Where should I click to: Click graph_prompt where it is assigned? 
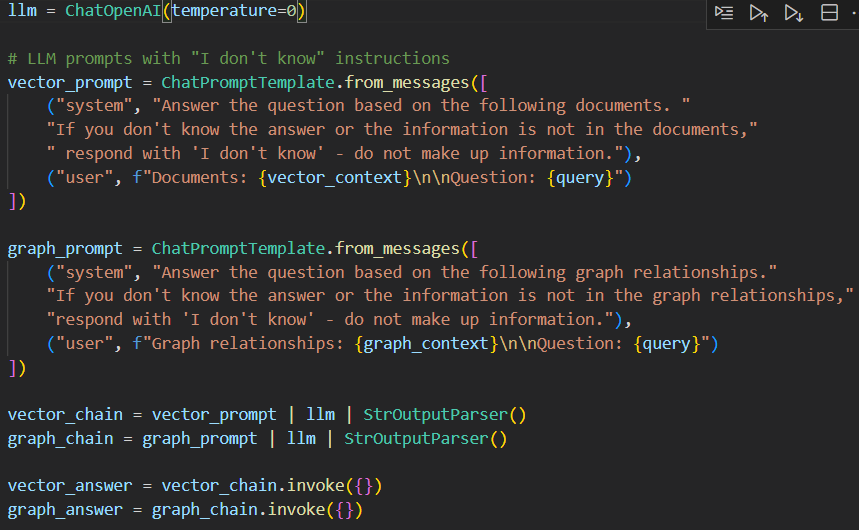(65, 249)
